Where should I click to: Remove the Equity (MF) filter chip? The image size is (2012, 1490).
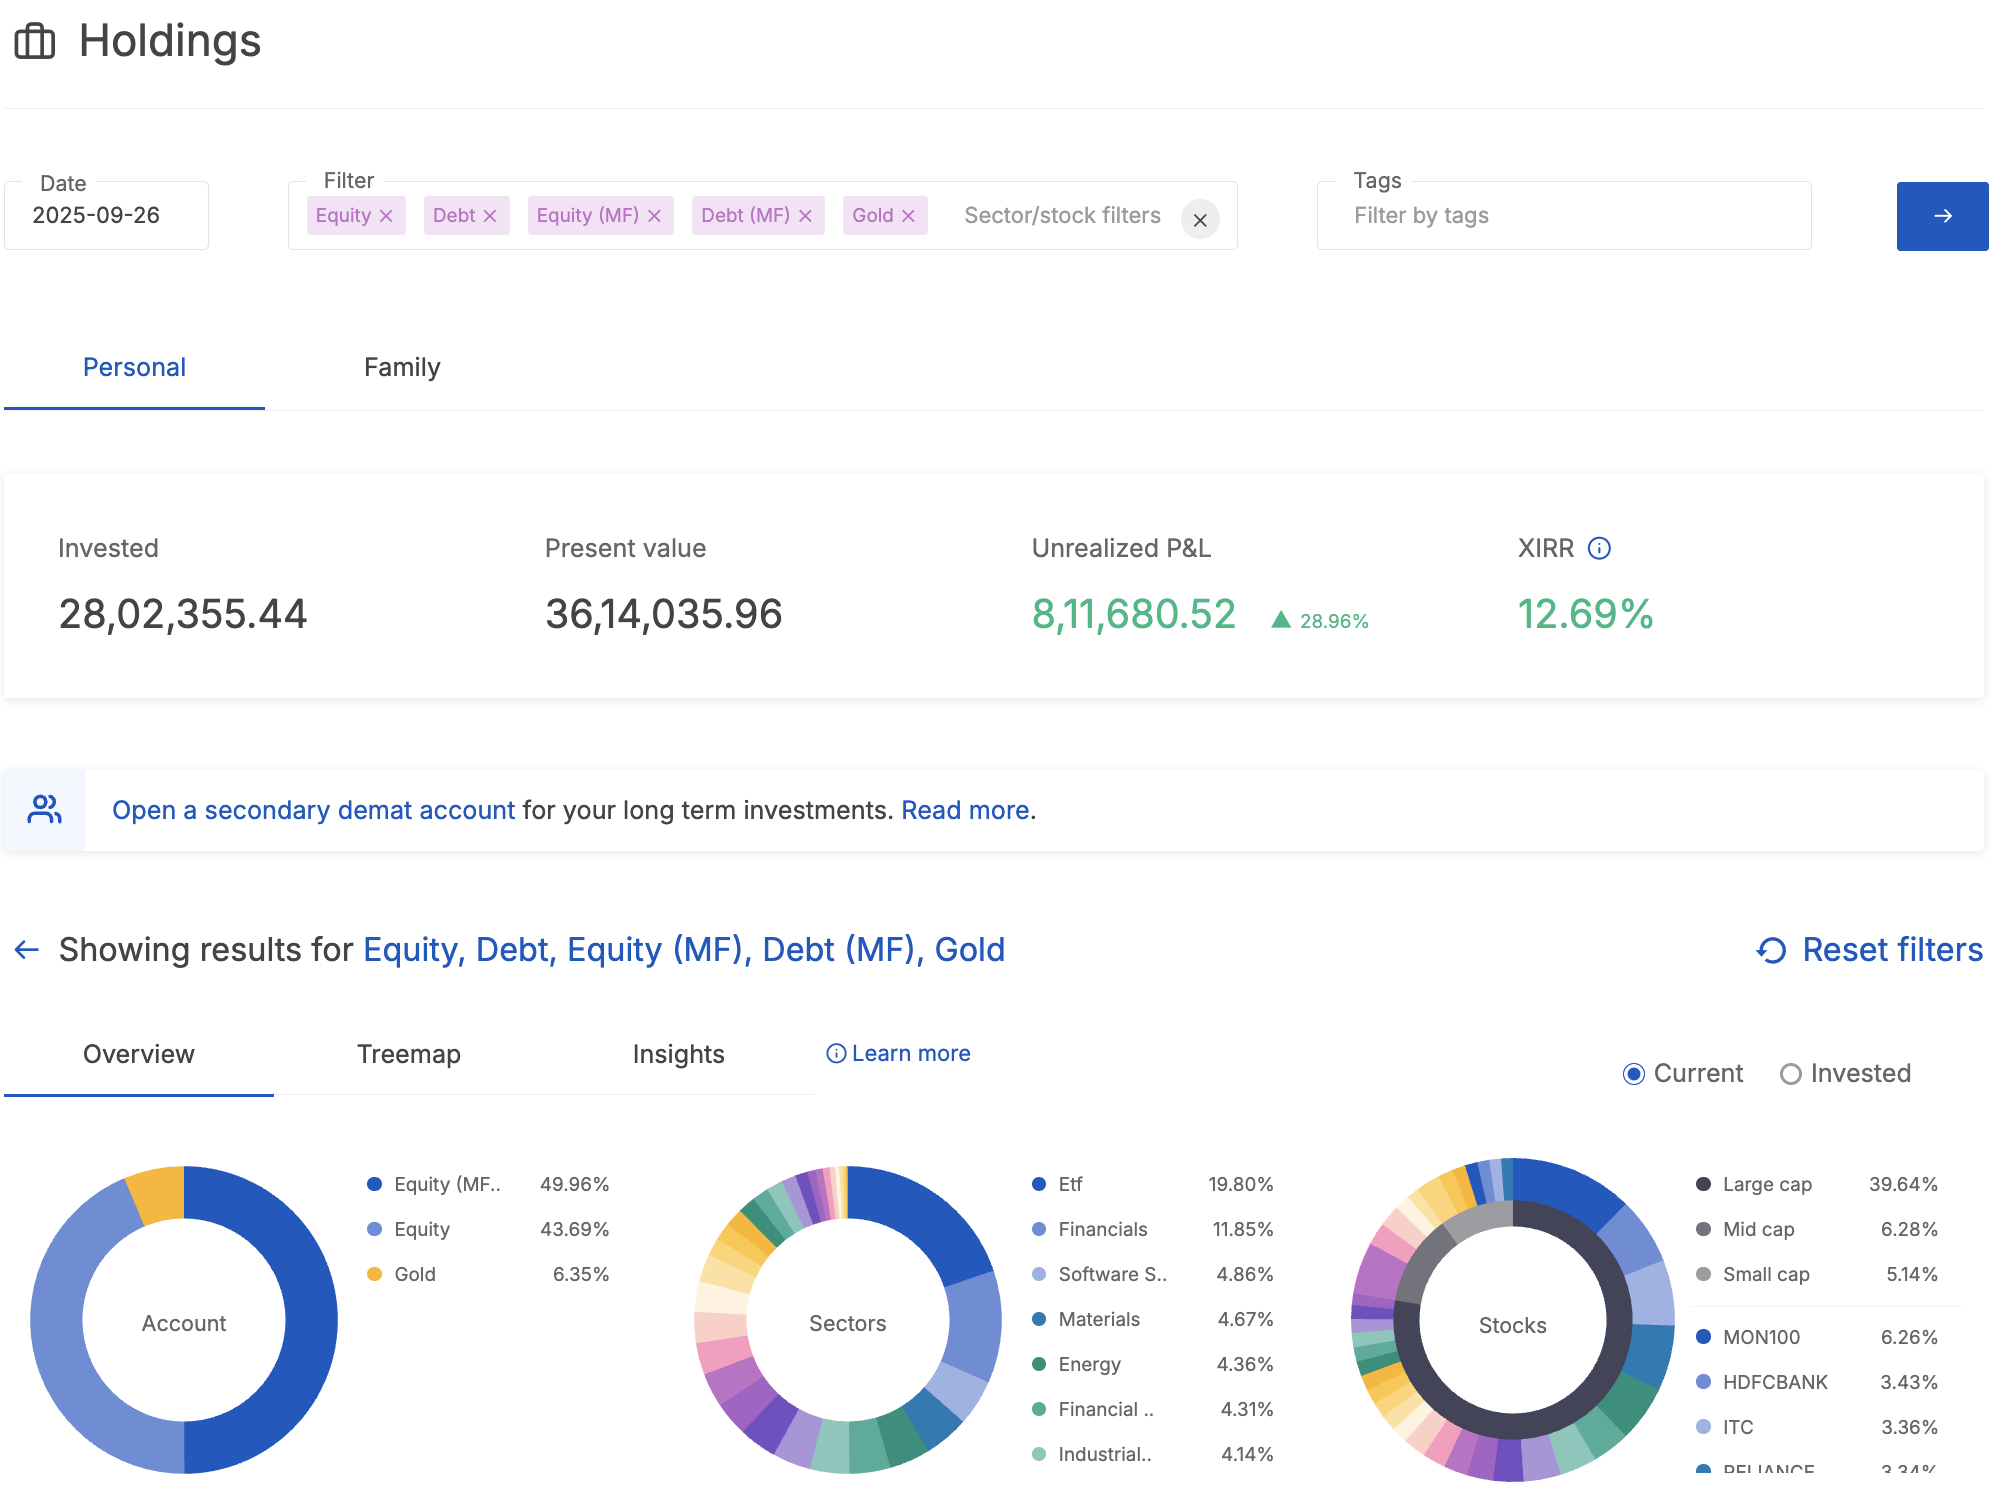pyautogui.click(x=654, y=216)
